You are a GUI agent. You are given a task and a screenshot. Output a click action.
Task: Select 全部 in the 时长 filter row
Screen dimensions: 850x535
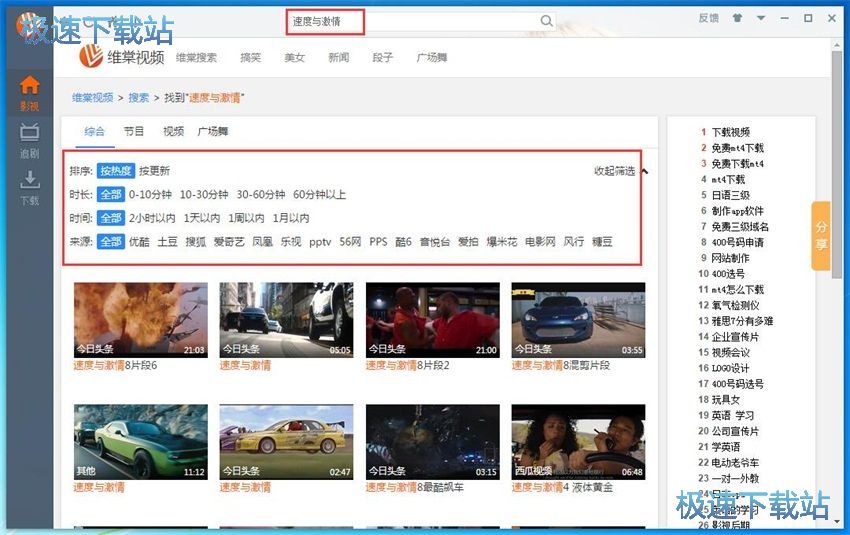pyautogui.click(x=111, y=195)
